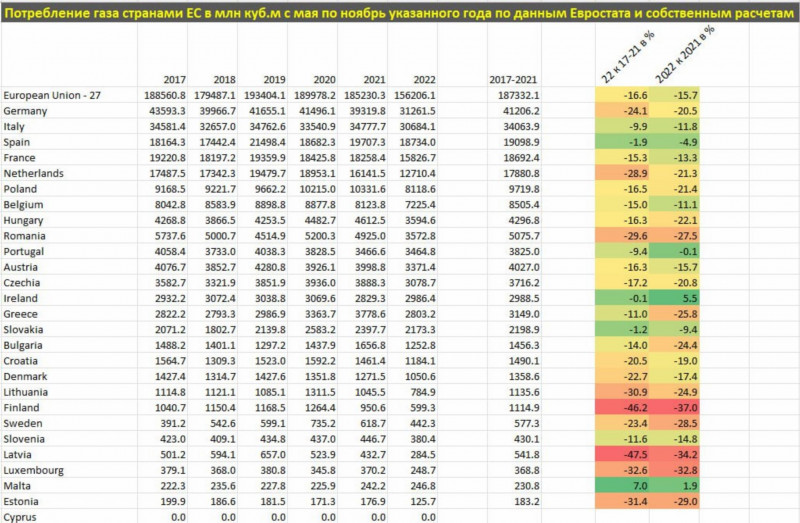The image size is (800, 523).
Task: Select Luxembourg percentage cell -32.8
Action: (x=674, y=470)
